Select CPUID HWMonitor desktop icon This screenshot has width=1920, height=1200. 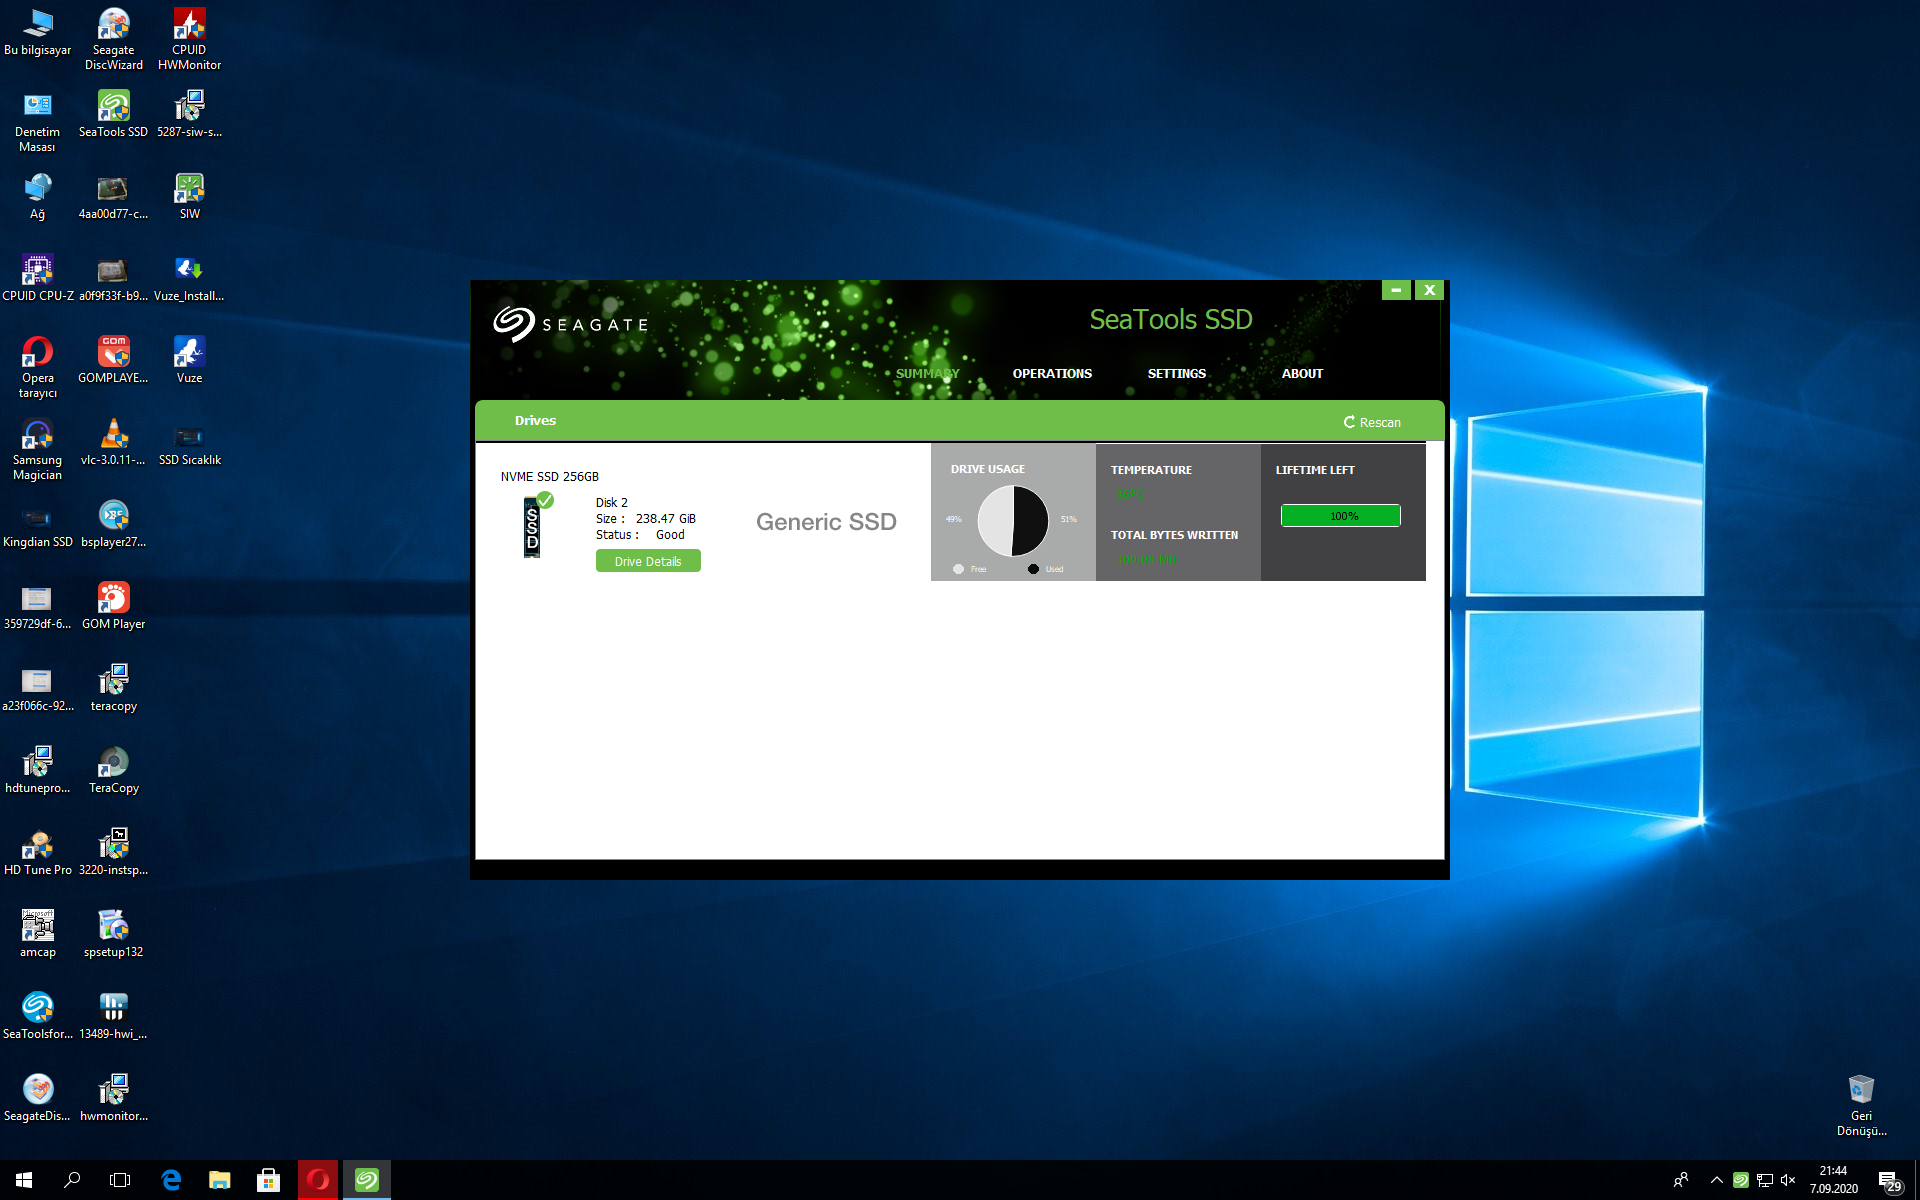(189, 40)
